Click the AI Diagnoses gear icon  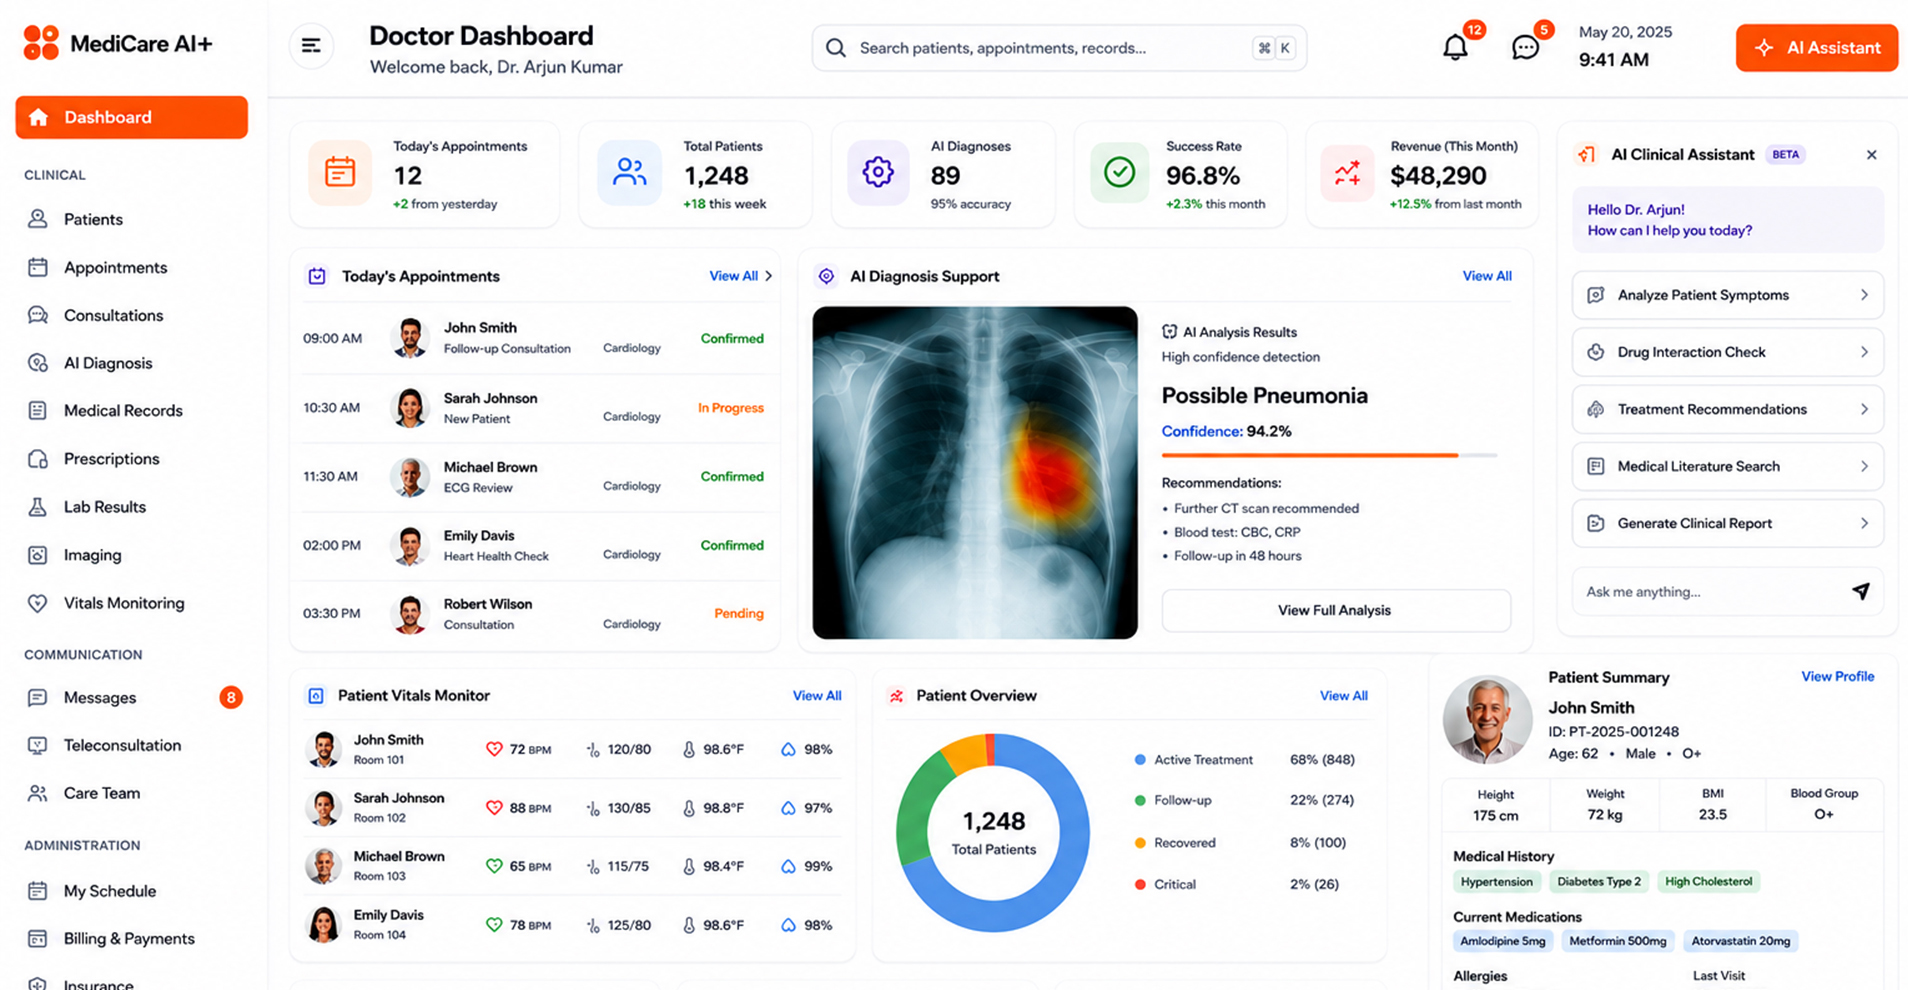[878, 172]
